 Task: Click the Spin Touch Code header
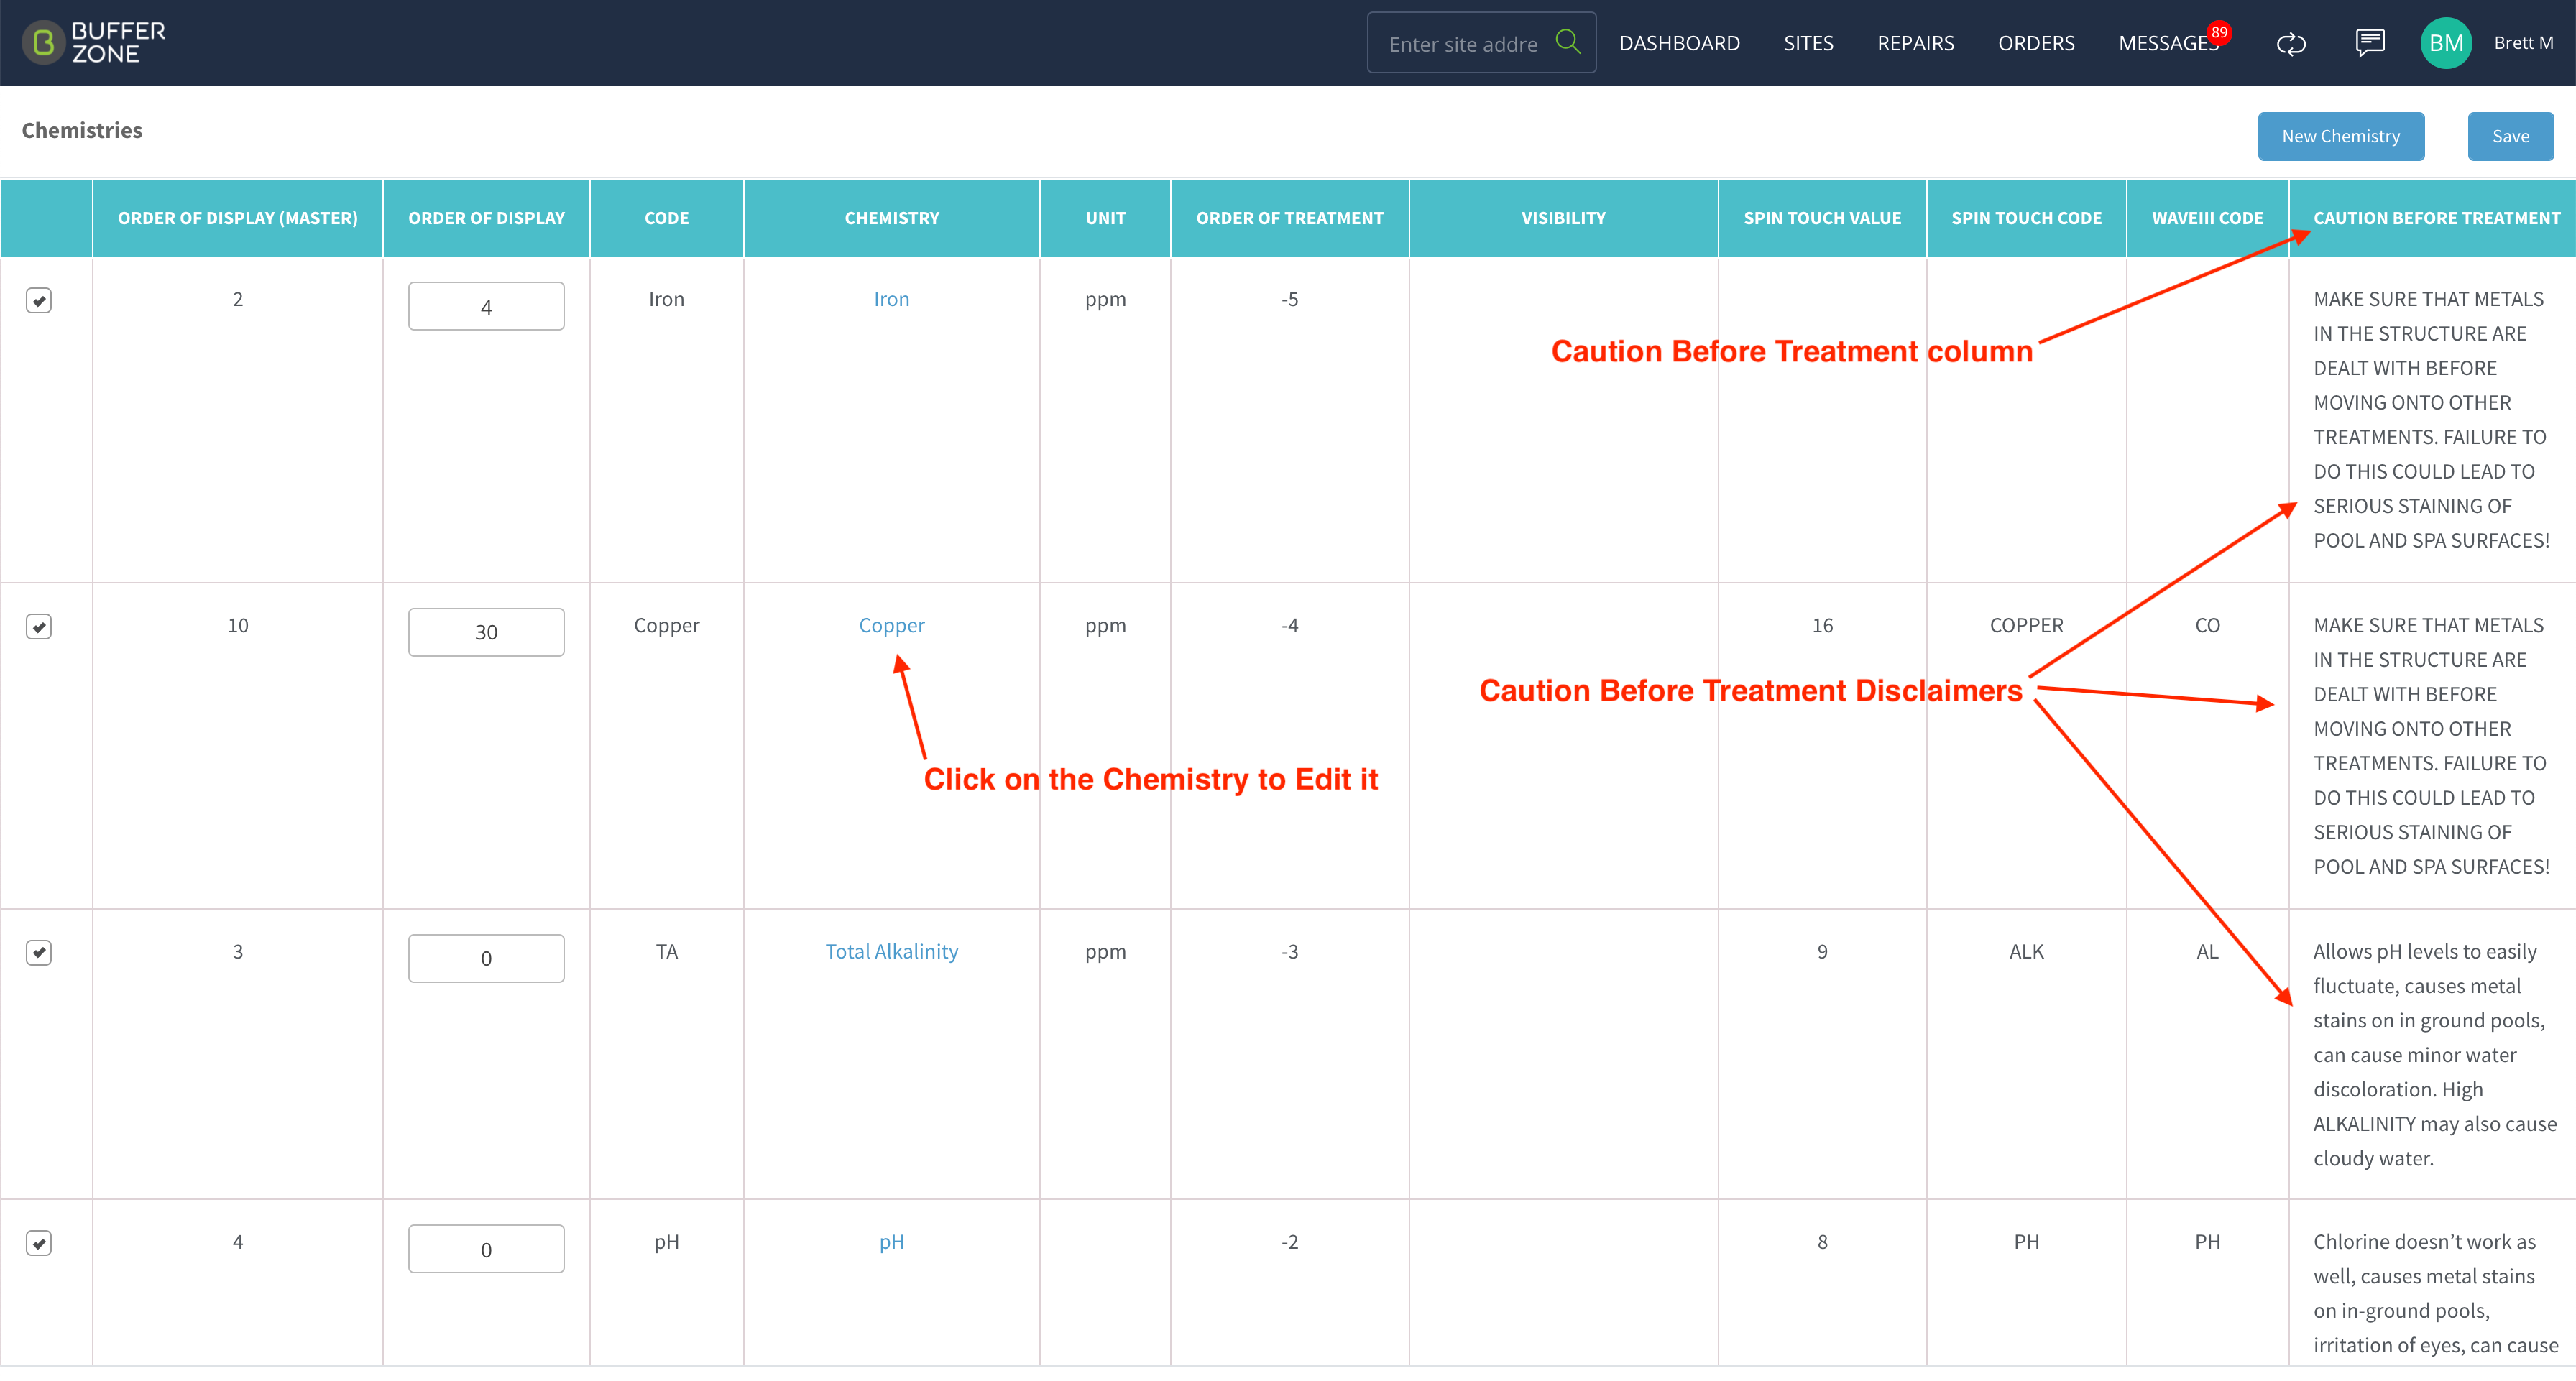point(2026,218)
